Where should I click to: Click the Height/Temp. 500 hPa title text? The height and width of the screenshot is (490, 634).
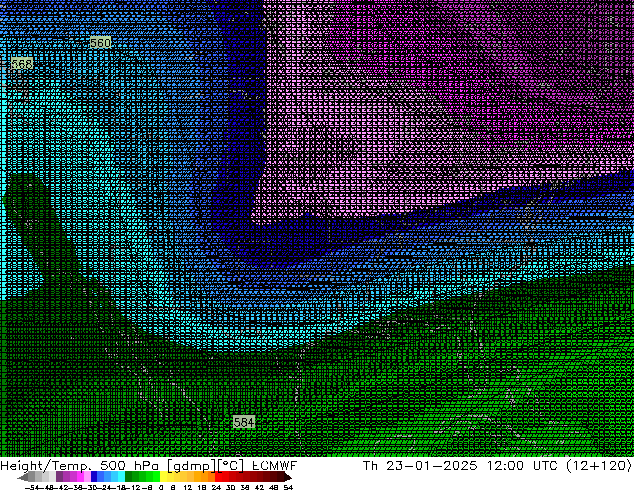[x=82, y=466]
